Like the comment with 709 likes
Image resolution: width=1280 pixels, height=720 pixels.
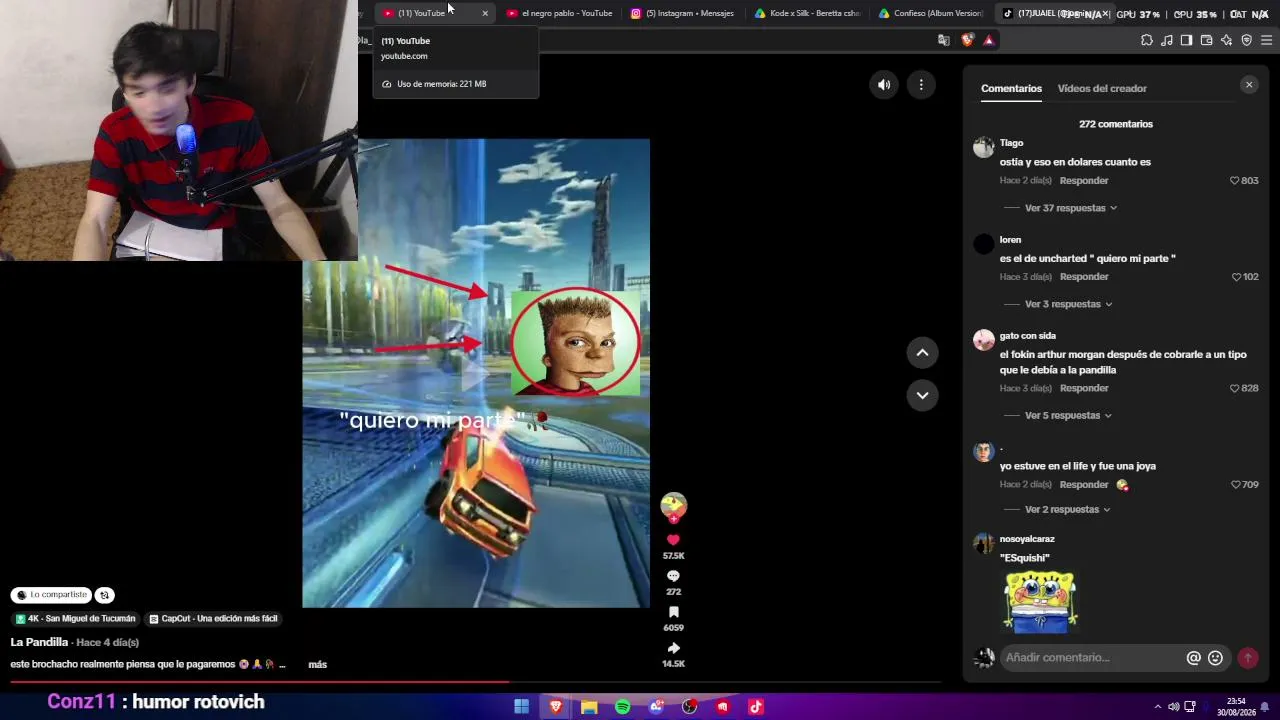[1235, 485]
